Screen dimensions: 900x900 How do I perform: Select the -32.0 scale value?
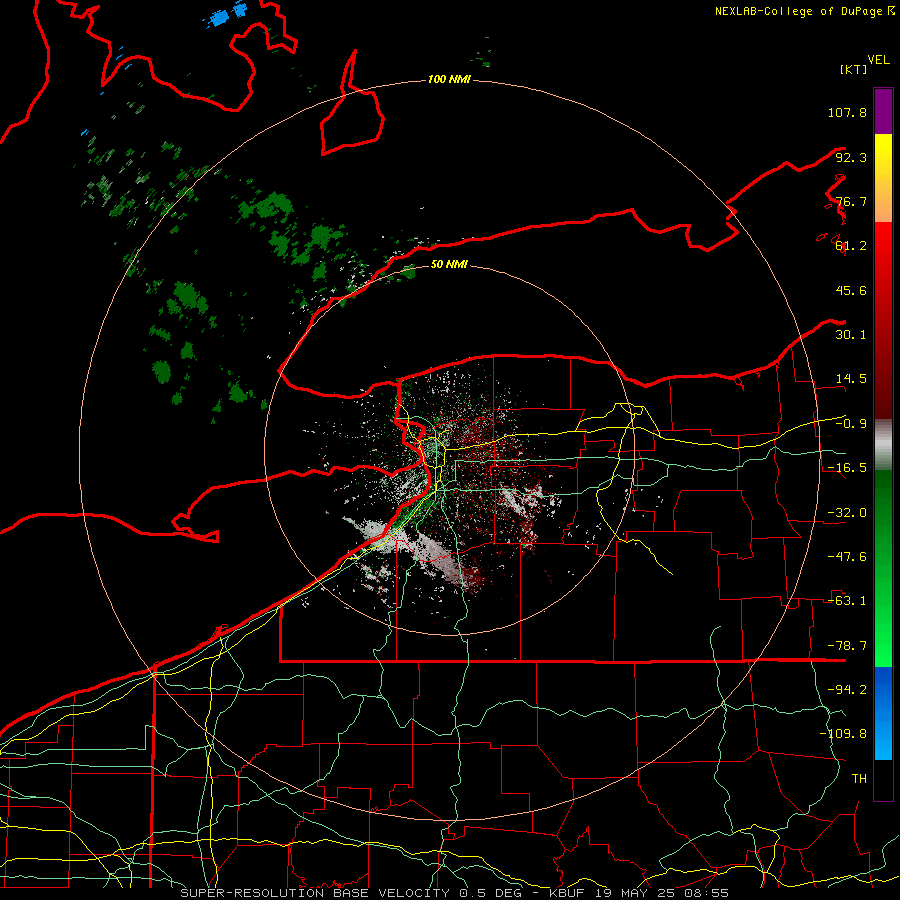click(x=847, y=513)
